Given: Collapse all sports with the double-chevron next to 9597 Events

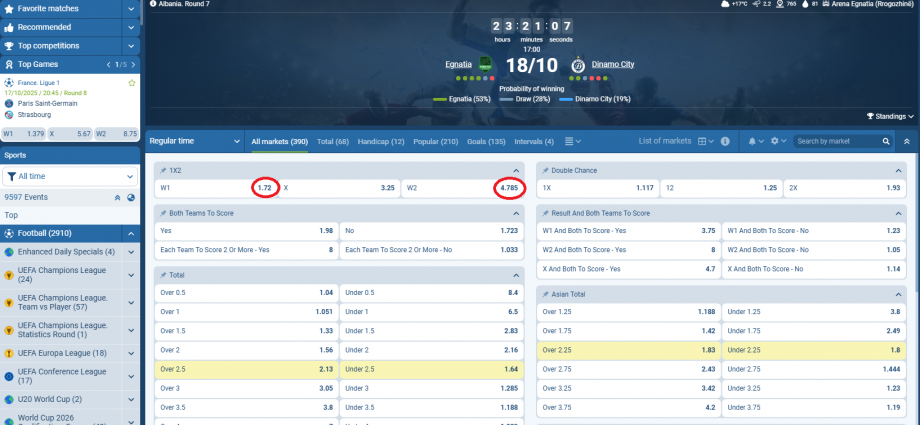Looking at the screenshot, I should [117, 198].
